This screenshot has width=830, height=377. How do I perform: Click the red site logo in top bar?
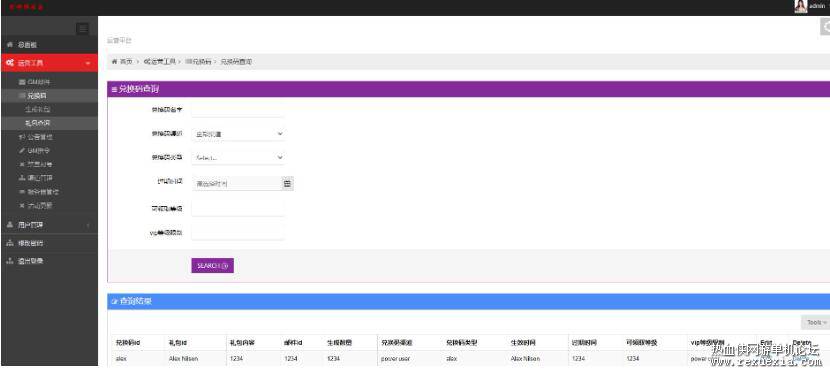pyautogui.click(x=27, y=7)
